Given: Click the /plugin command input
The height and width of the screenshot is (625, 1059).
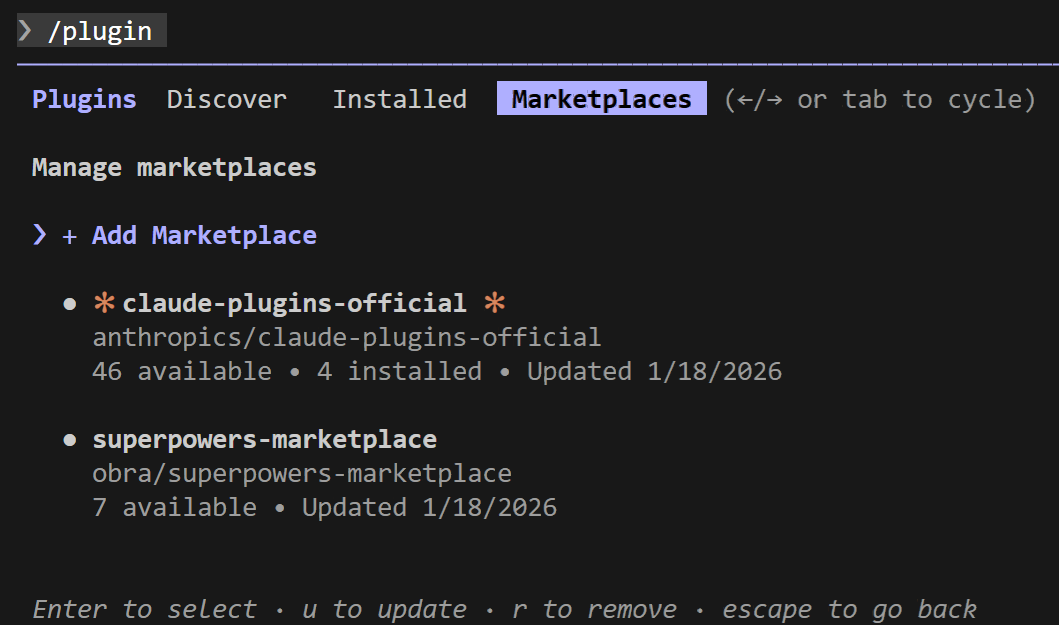Looking at the screenshot, I should [x=100, y=31].
